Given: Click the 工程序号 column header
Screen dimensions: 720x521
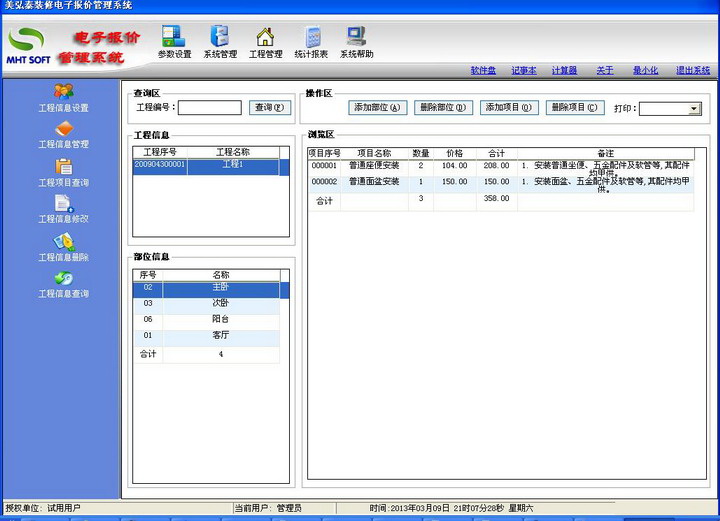Looking at the screenshot, I should tap(160, 152).
